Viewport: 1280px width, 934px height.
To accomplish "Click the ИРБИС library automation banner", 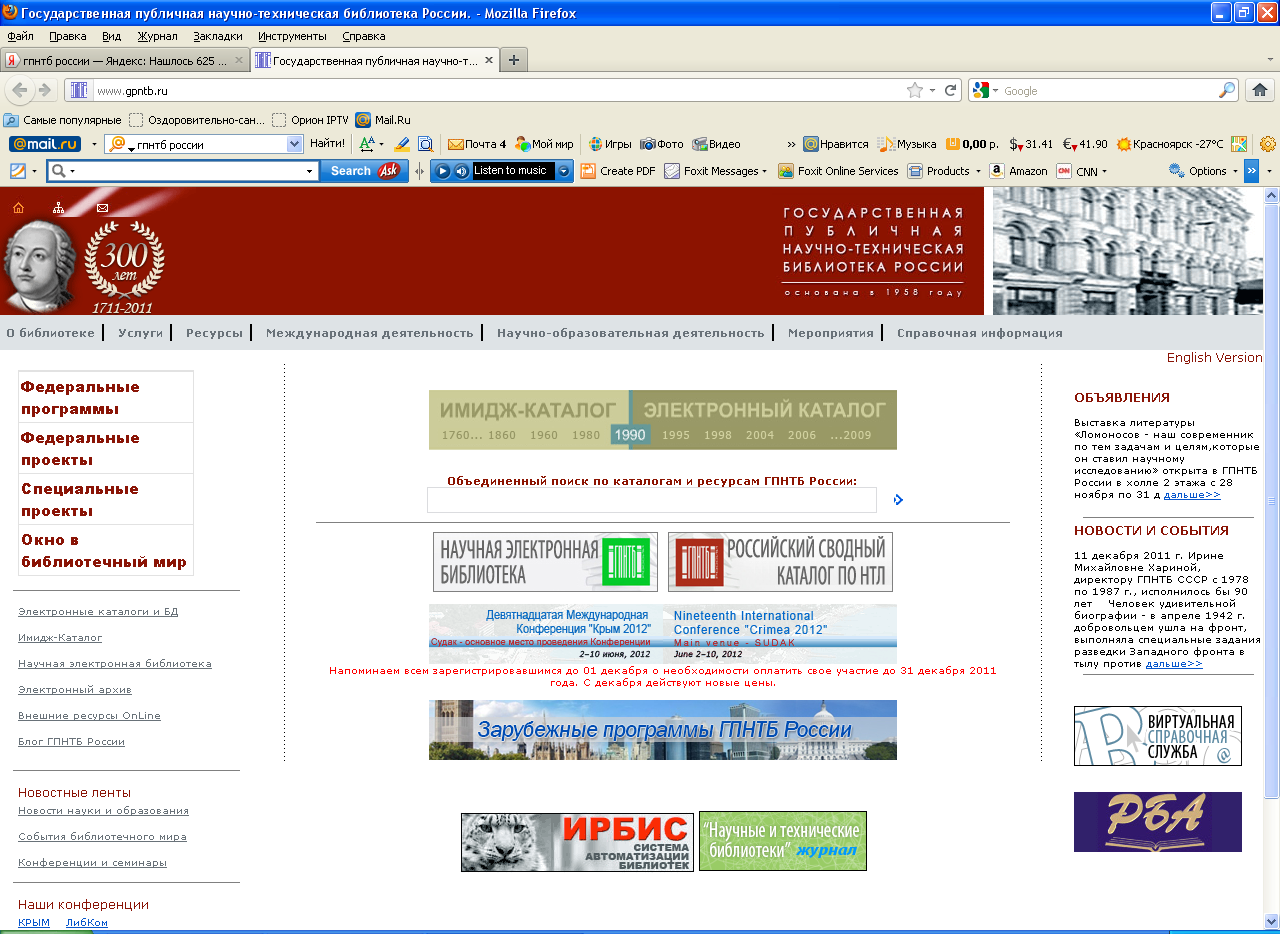I will pos(577,842).
